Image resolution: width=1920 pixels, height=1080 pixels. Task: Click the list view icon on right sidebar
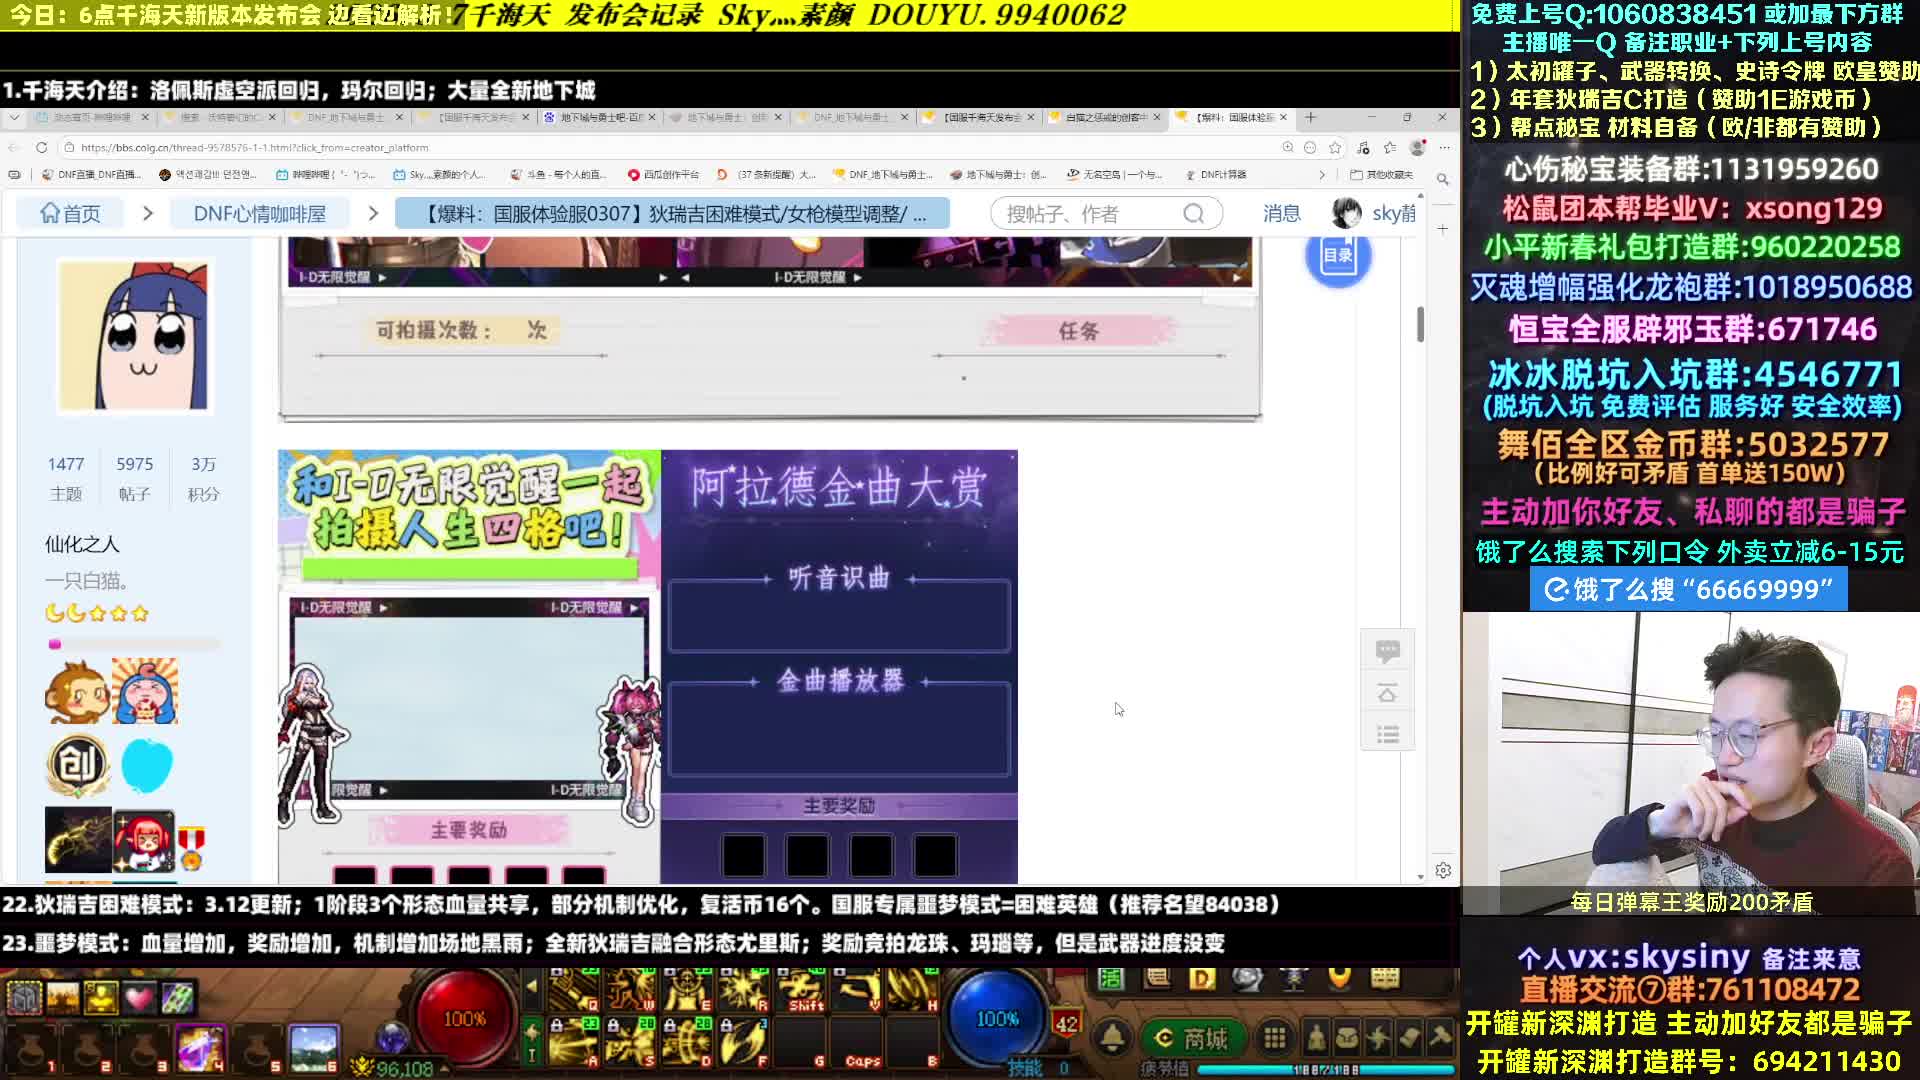[x=1387, y=735]
